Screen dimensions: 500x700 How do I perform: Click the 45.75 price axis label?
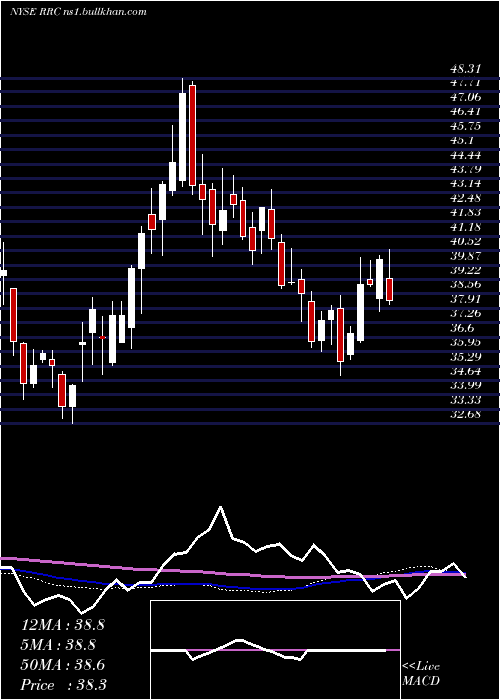pos(465,126)
